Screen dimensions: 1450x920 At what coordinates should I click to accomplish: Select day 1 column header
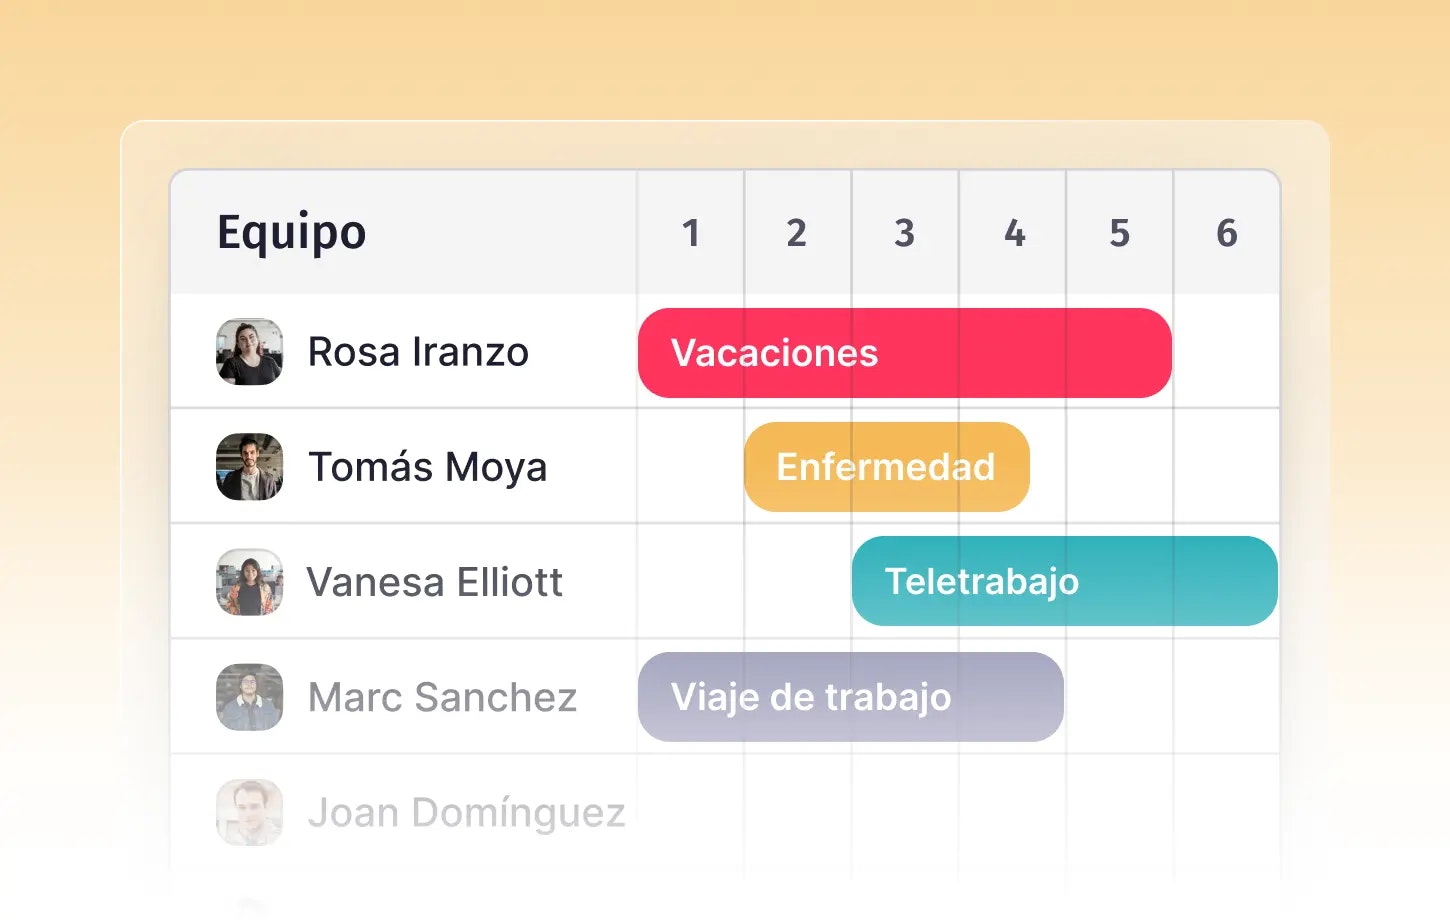[x=690, y=233]
